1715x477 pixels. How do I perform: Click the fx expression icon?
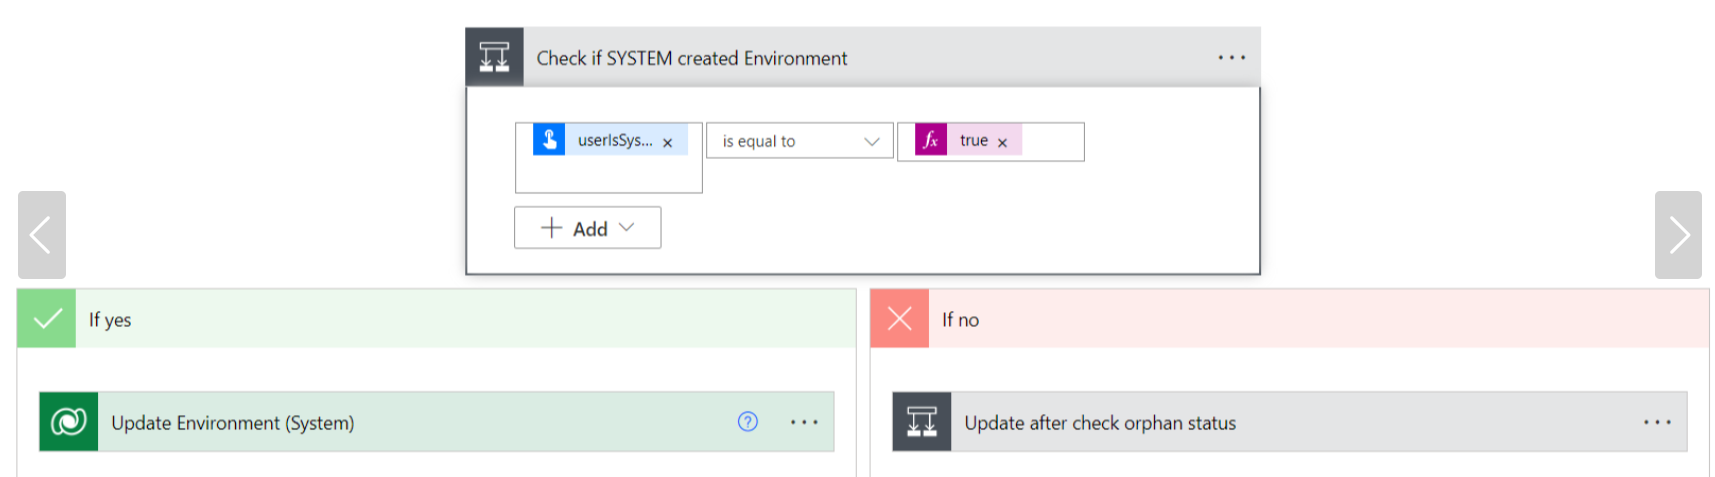pos(931,140)
